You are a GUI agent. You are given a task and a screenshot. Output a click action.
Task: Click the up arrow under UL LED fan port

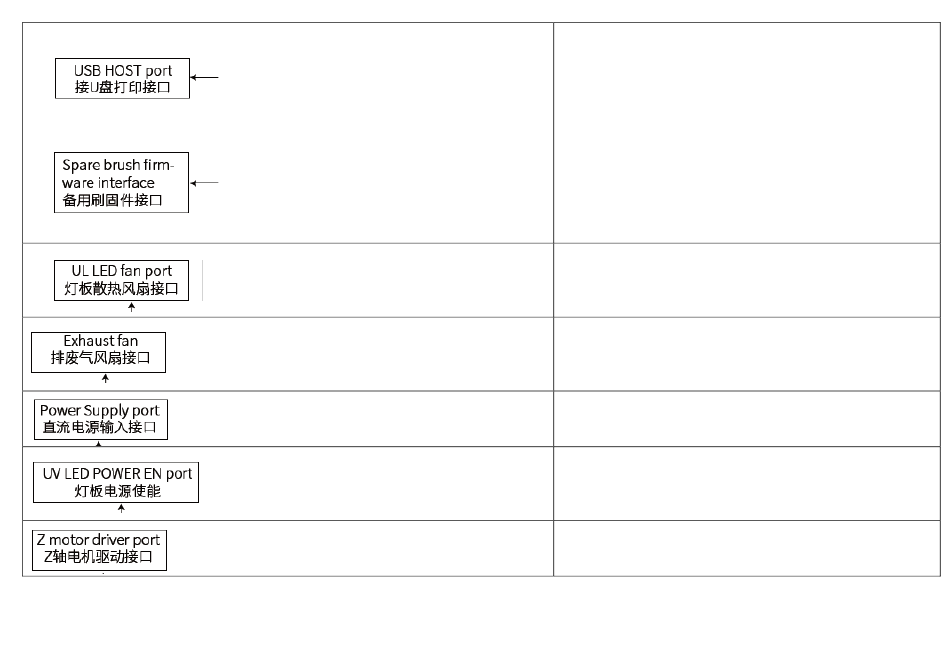131,307
